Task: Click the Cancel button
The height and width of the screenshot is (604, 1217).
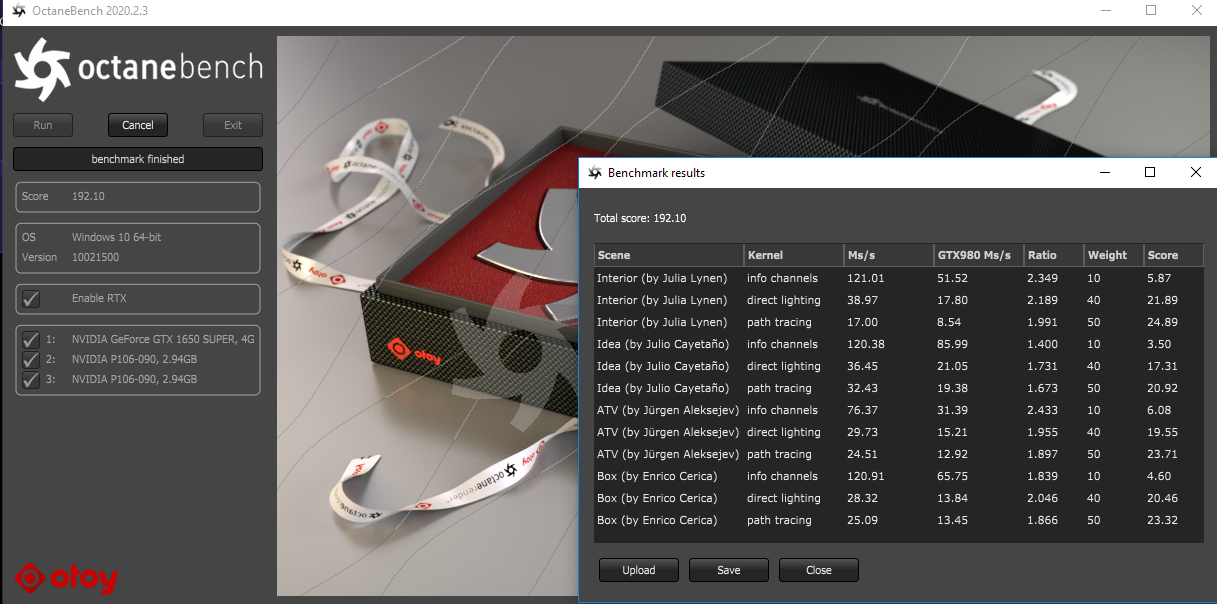Action: pyautogui.click(x=138, y=125)
